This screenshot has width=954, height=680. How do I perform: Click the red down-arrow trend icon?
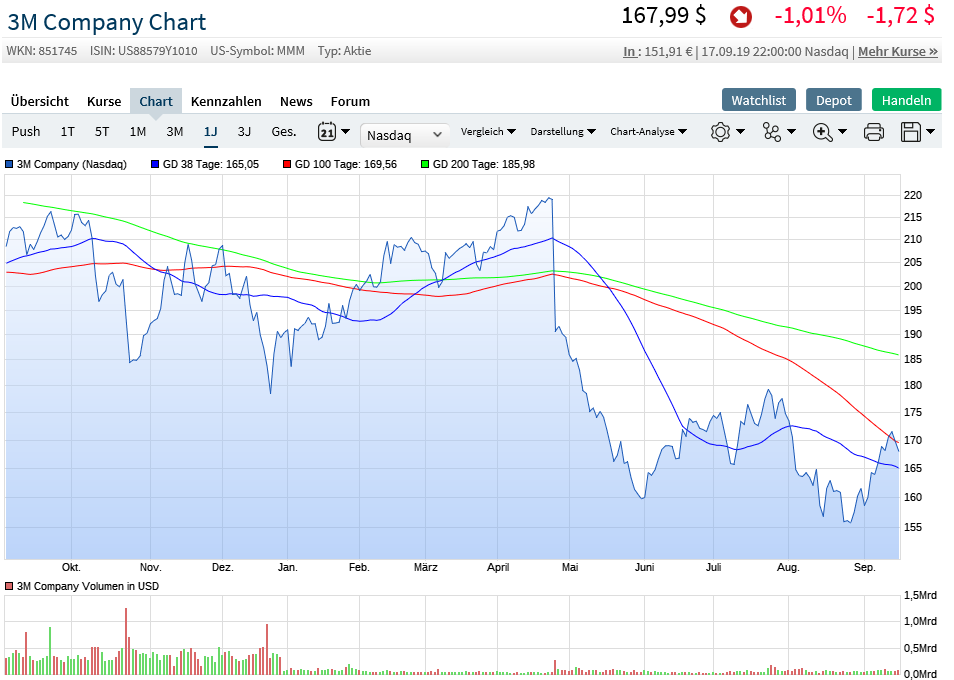click(x=741, y=17)
